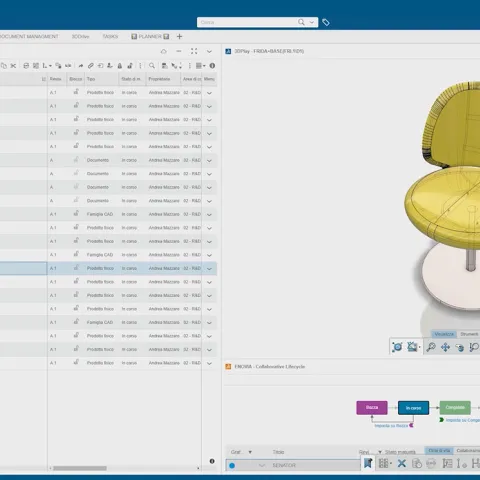
Task: Click the horizontal scrollbar thumb below table
Action: tap(80, 468)
